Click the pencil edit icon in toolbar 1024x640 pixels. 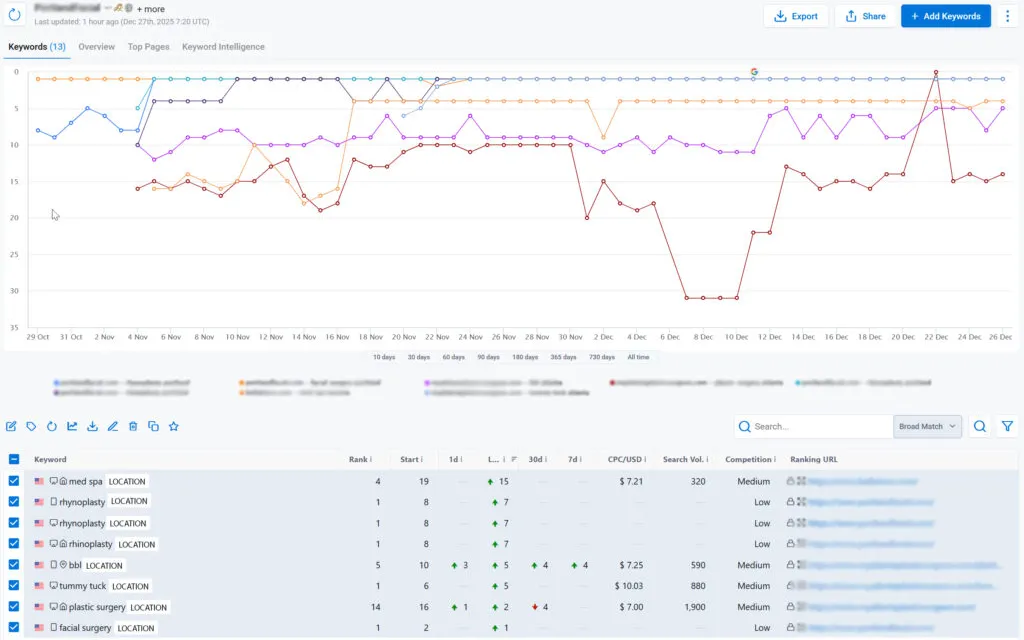click(112, 426)
